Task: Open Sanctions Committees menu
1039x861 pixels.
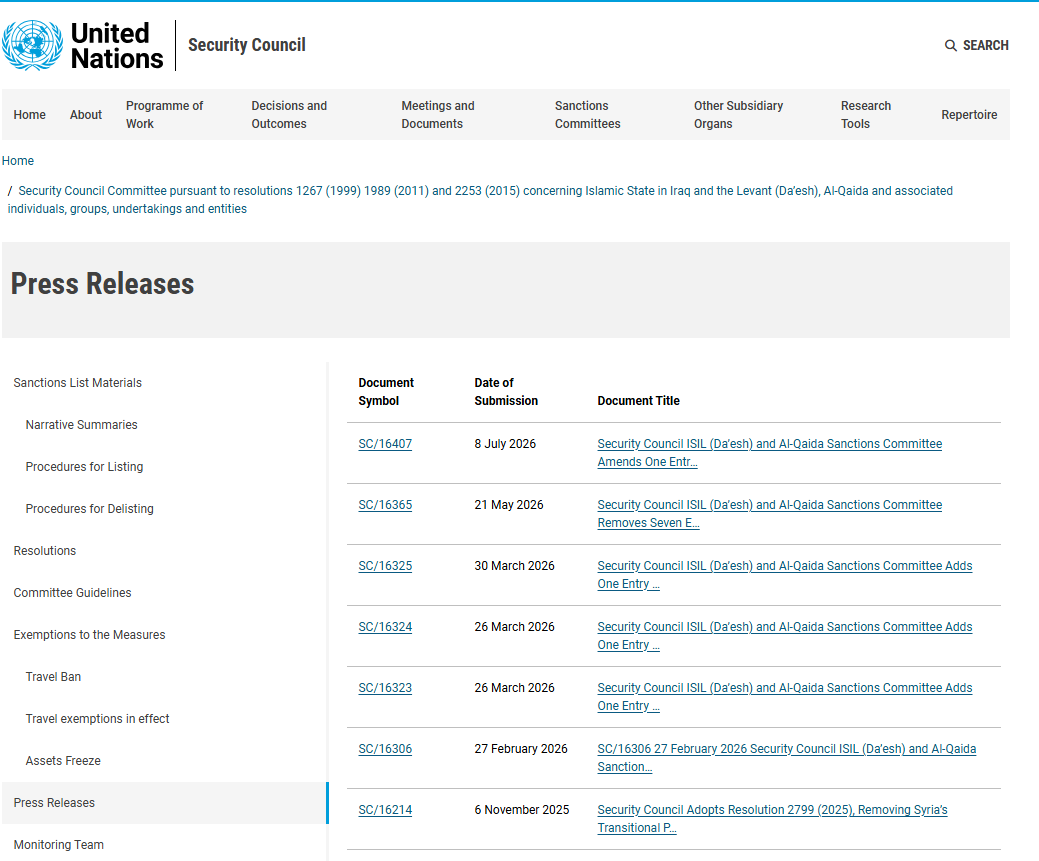Action: [587, 115]
